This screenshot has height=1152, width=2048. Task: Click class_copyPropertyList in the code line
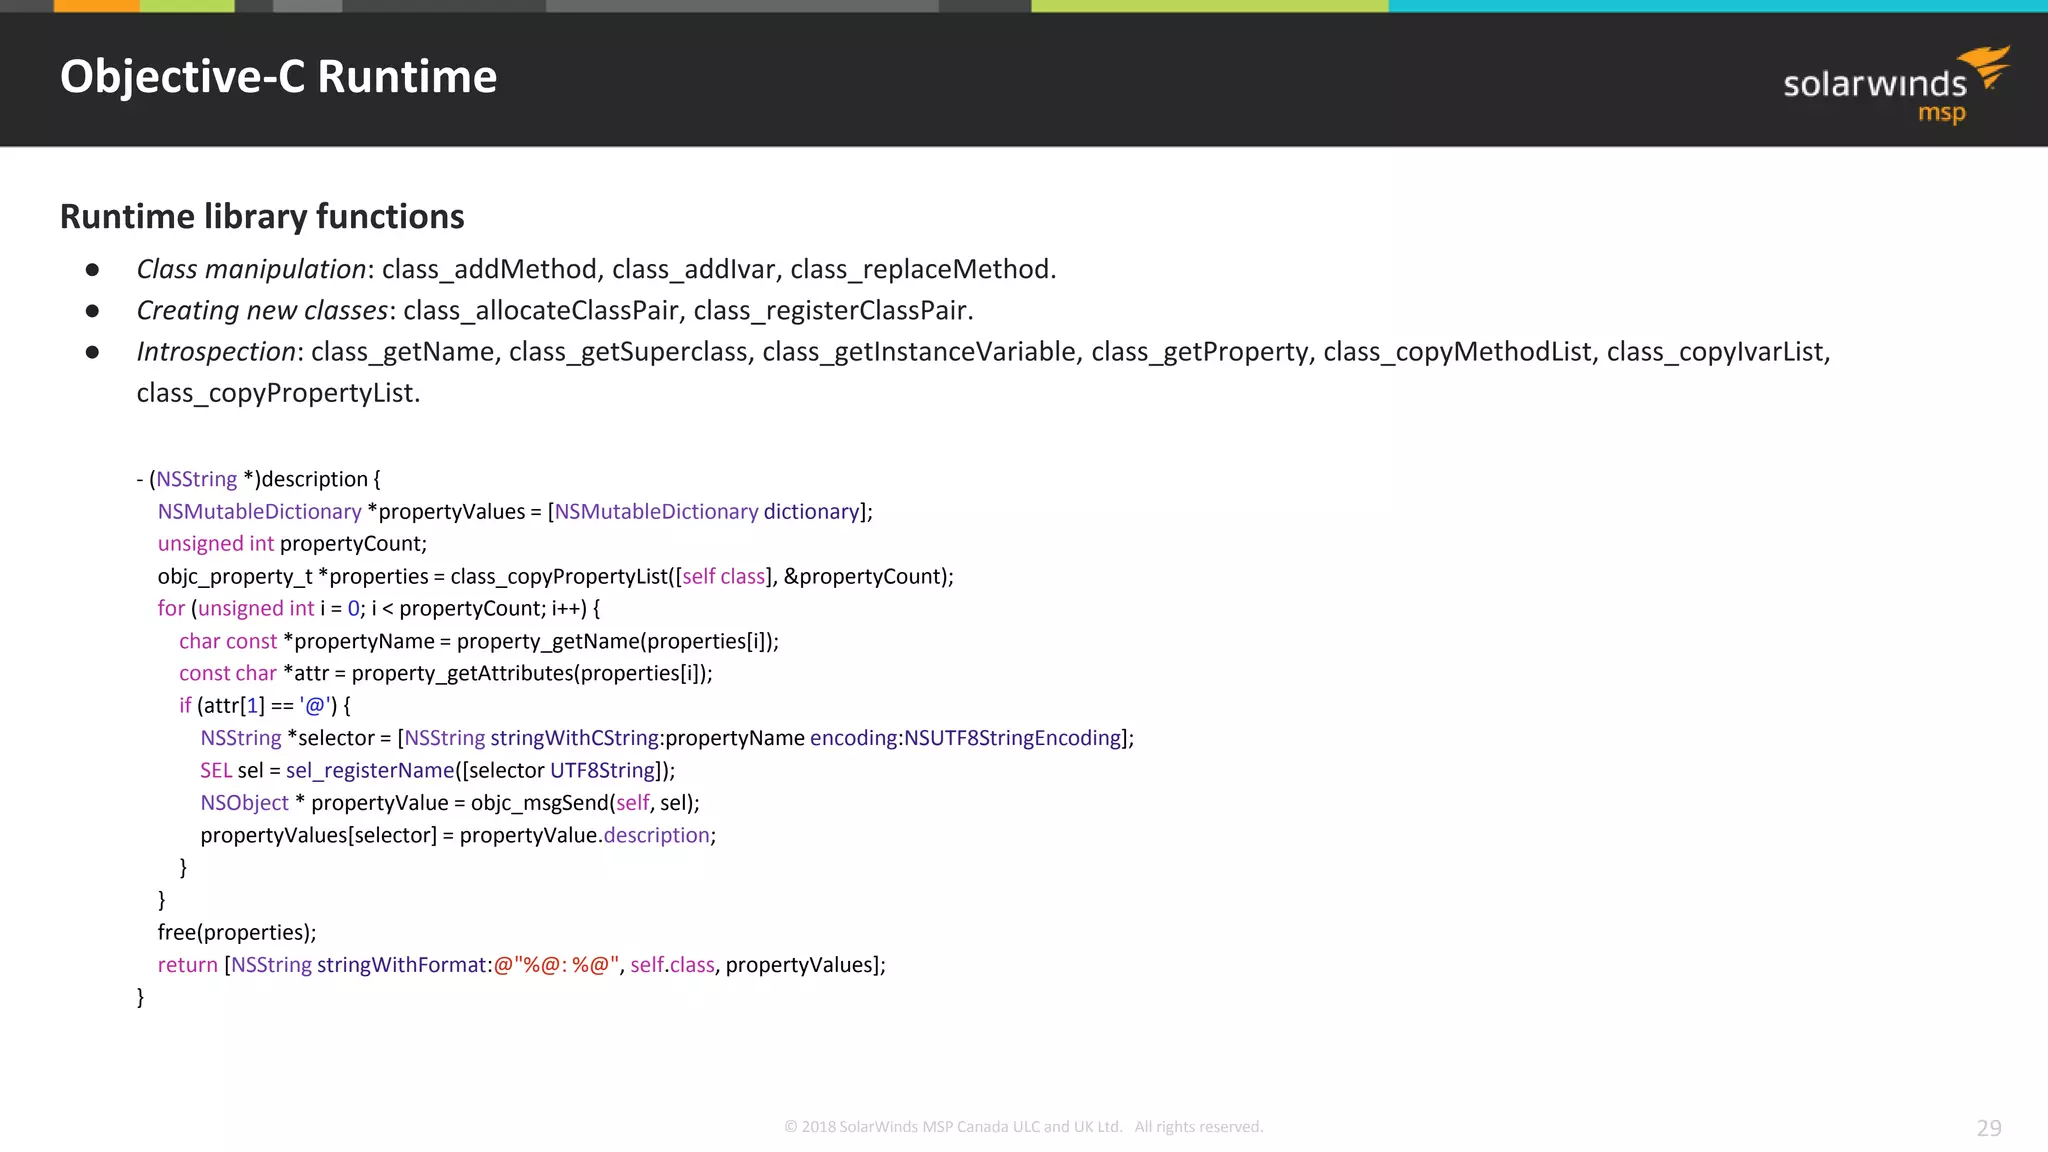point(558,577)
